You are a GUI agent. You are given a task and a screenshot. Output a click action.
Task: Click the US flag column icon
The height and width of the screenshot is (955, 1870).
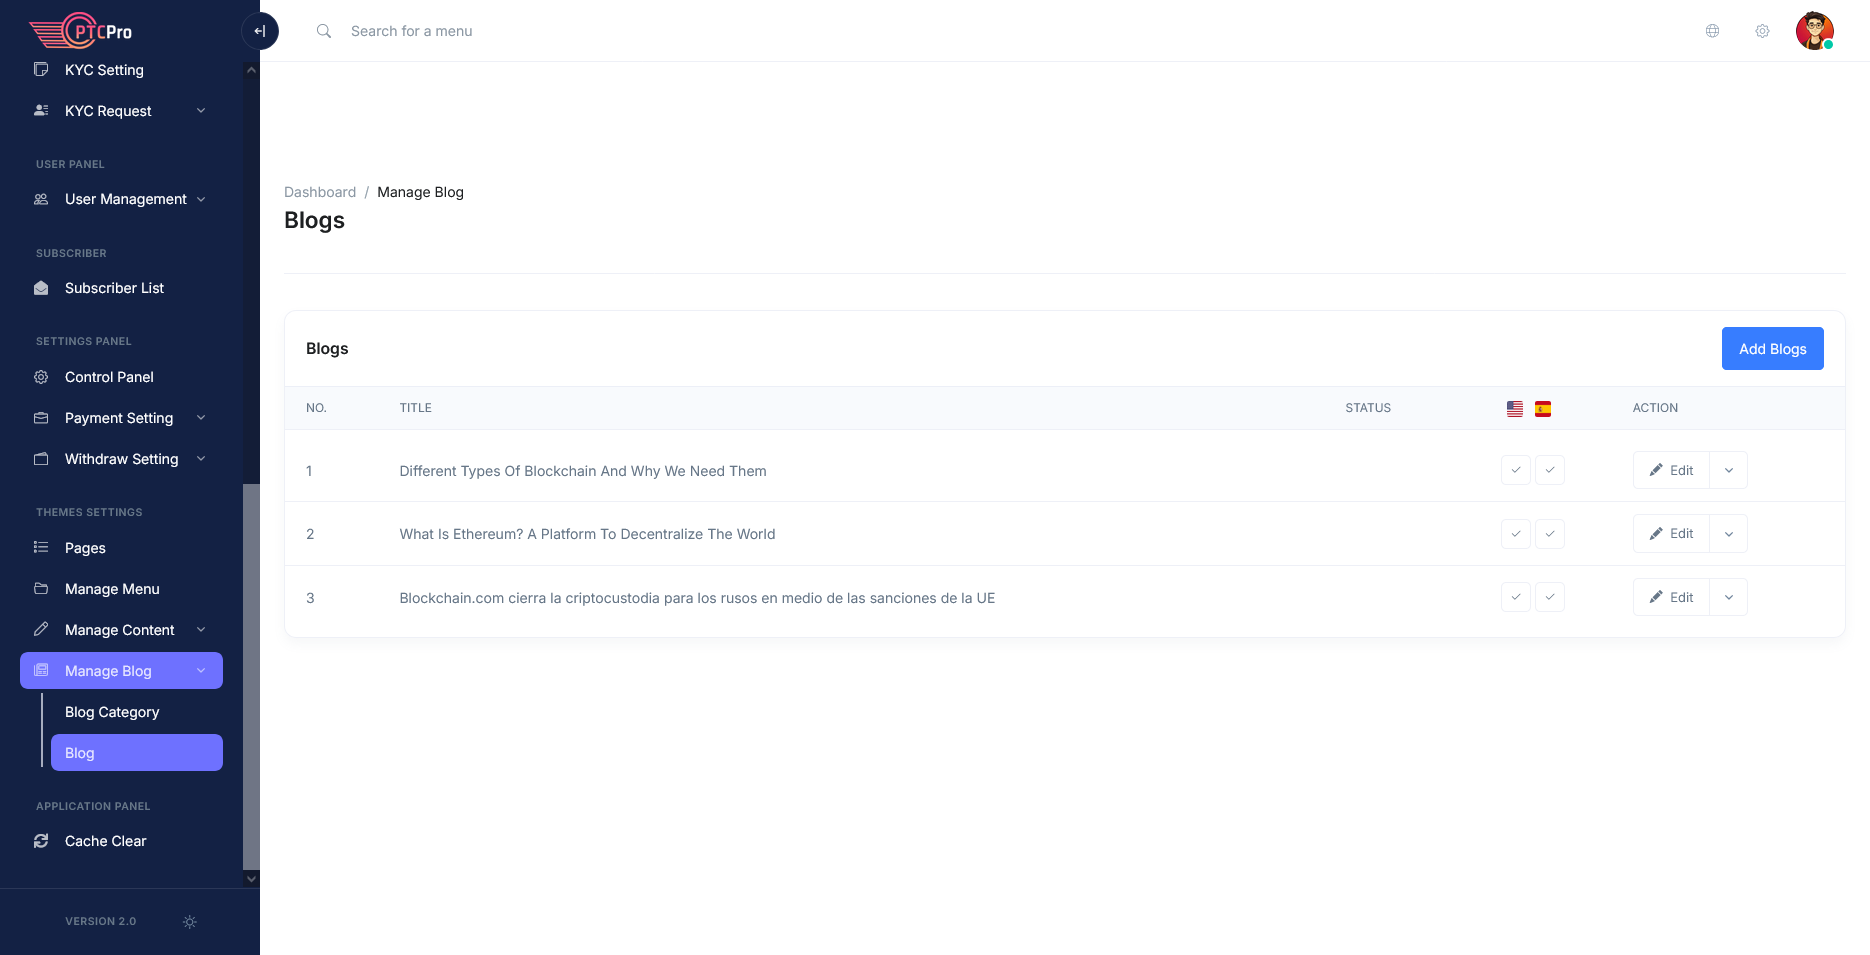click(x=1515, y=408)
